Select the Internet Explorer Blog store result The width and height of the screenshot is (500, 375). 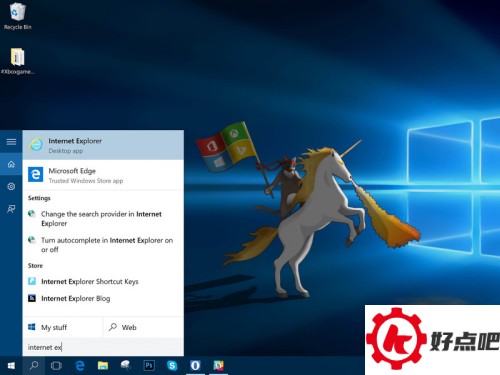tap(103, 298)
